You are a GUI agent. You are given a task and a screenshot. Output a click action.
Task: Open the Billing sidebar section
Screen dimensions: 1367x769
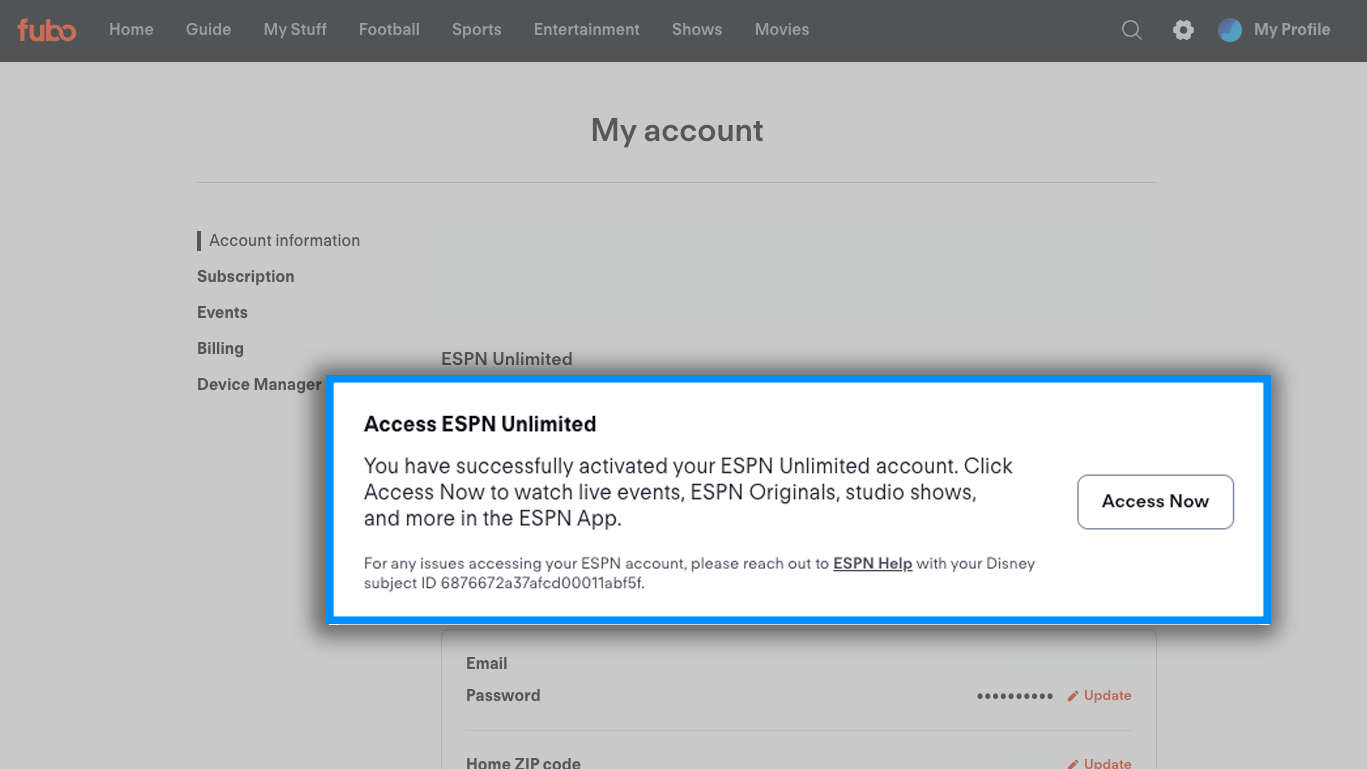pos(220,349)
